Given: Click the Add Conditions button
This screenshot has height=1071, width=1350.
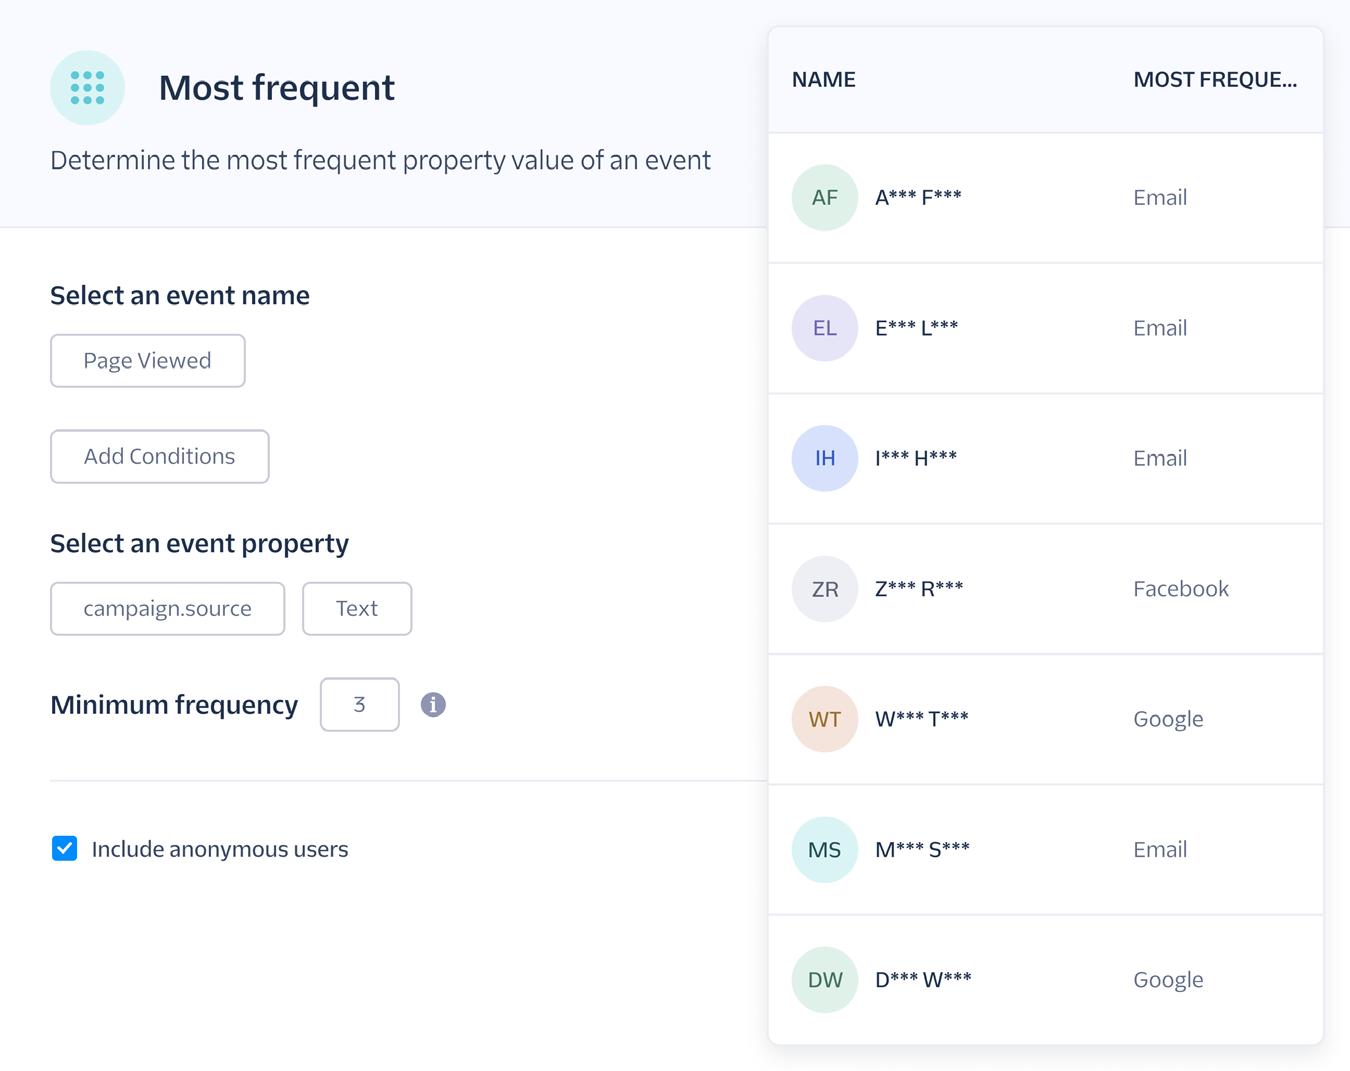Looking at the screenshot, I should (x=160, y=456).
